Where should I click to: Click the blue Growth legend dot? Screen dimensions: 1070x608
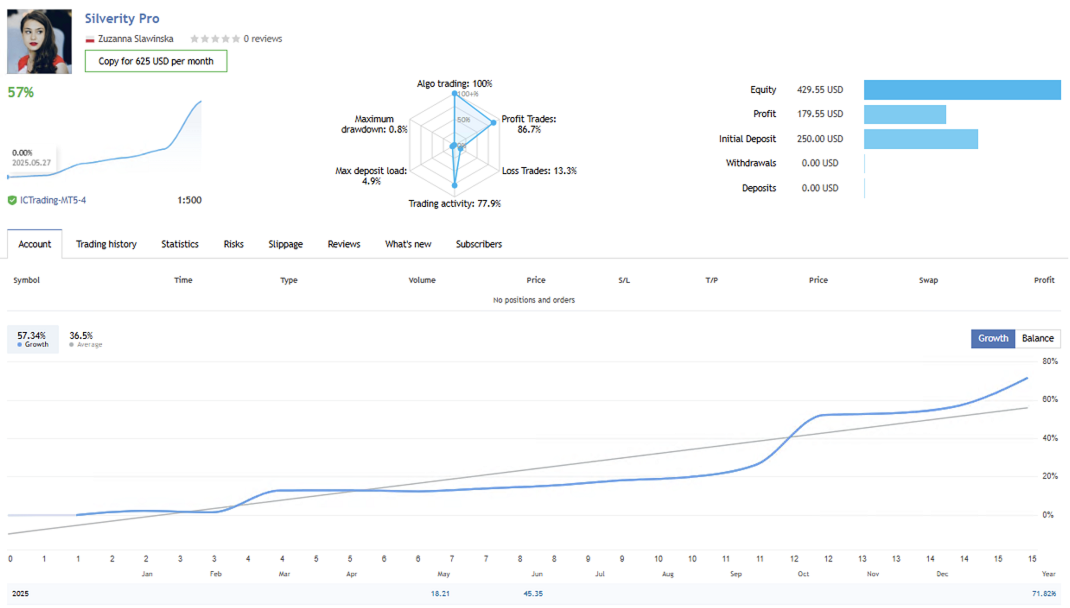pyautogui.click(x=20, y=345)
